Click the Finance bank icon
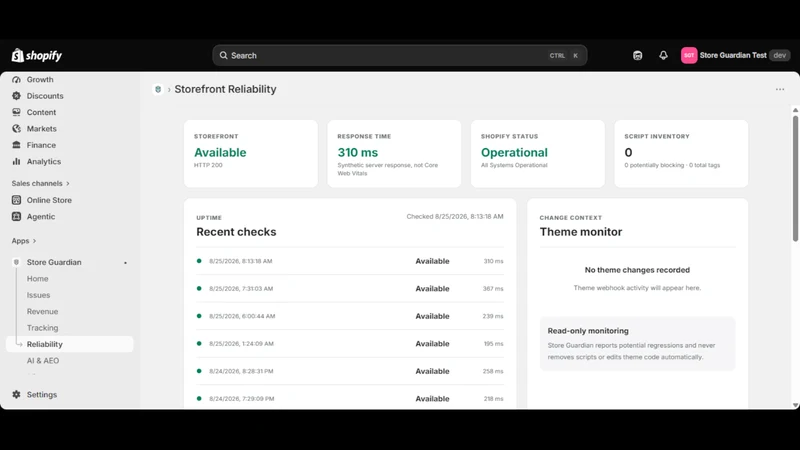 pos(16,145)
